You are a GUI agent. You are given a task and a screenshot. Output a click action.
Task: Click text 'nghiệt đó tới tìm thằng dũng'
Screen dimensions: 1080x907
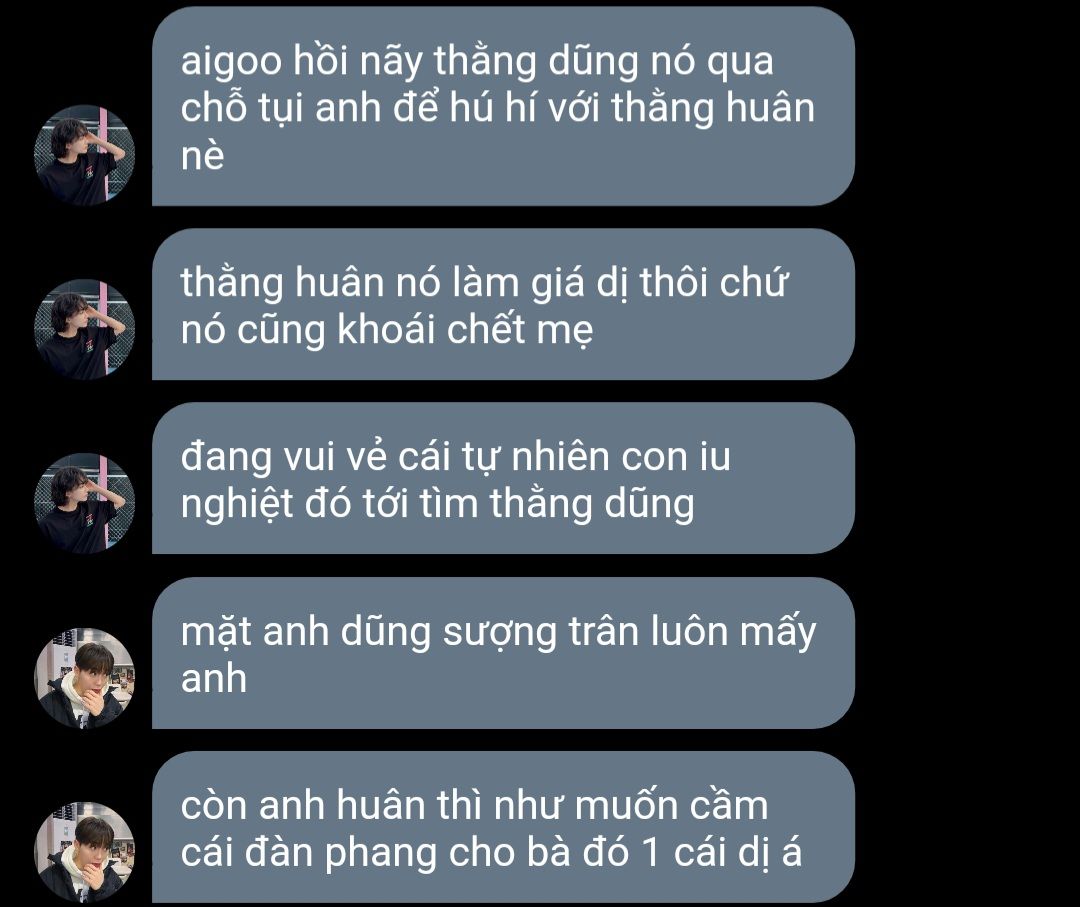point(437,505)
